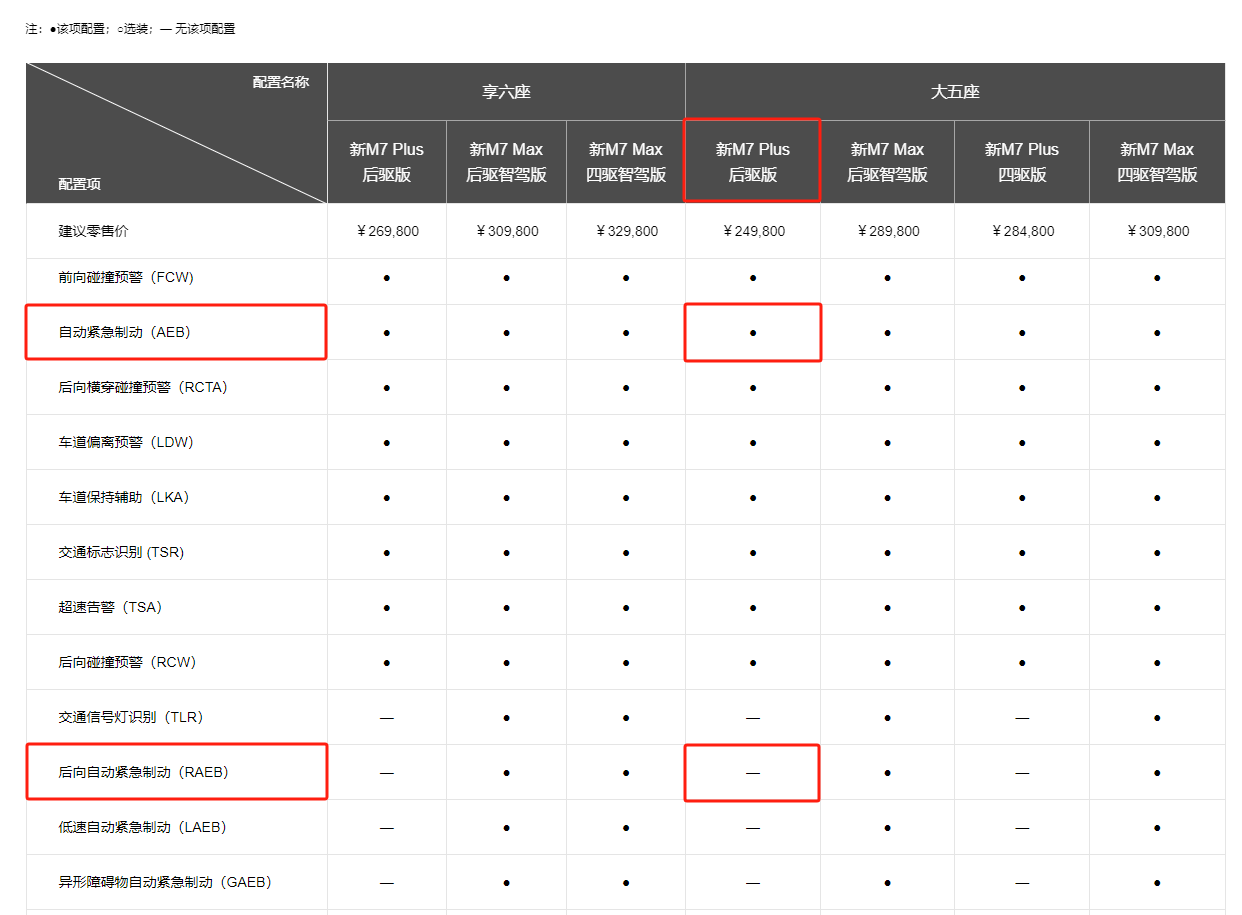Click the RAEB dot in the ¥289,800 column
1242x915 pixels.
[888, 773]
